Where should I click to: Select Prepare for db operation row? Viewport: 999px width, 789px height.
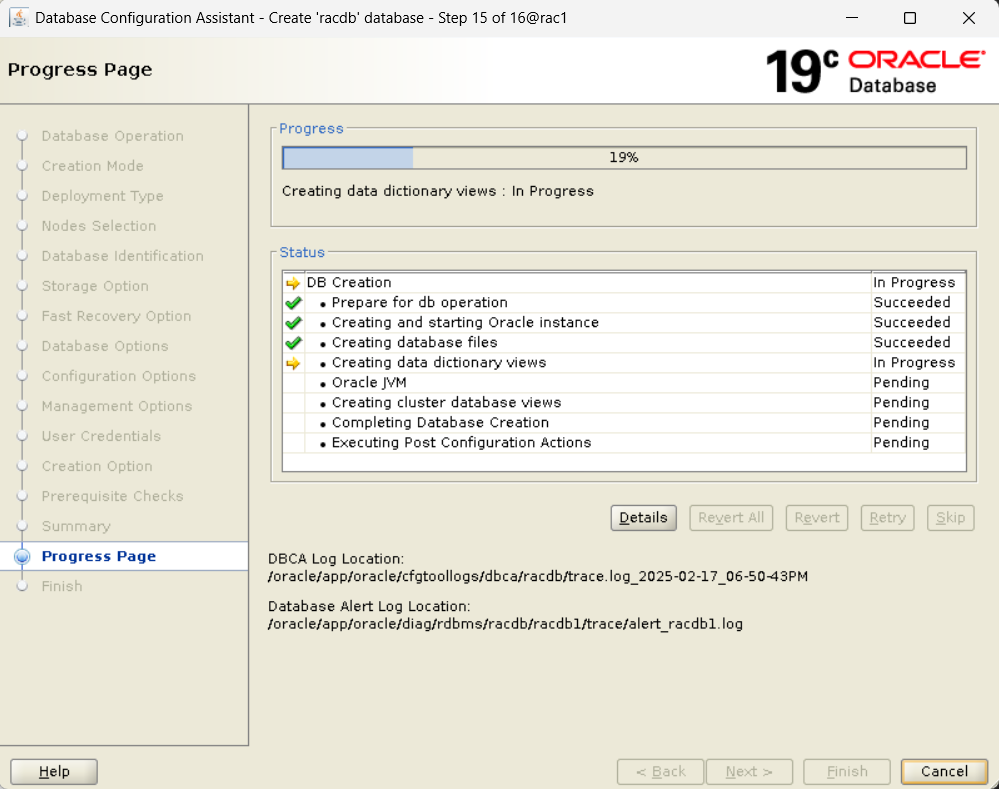coord(624,303)
